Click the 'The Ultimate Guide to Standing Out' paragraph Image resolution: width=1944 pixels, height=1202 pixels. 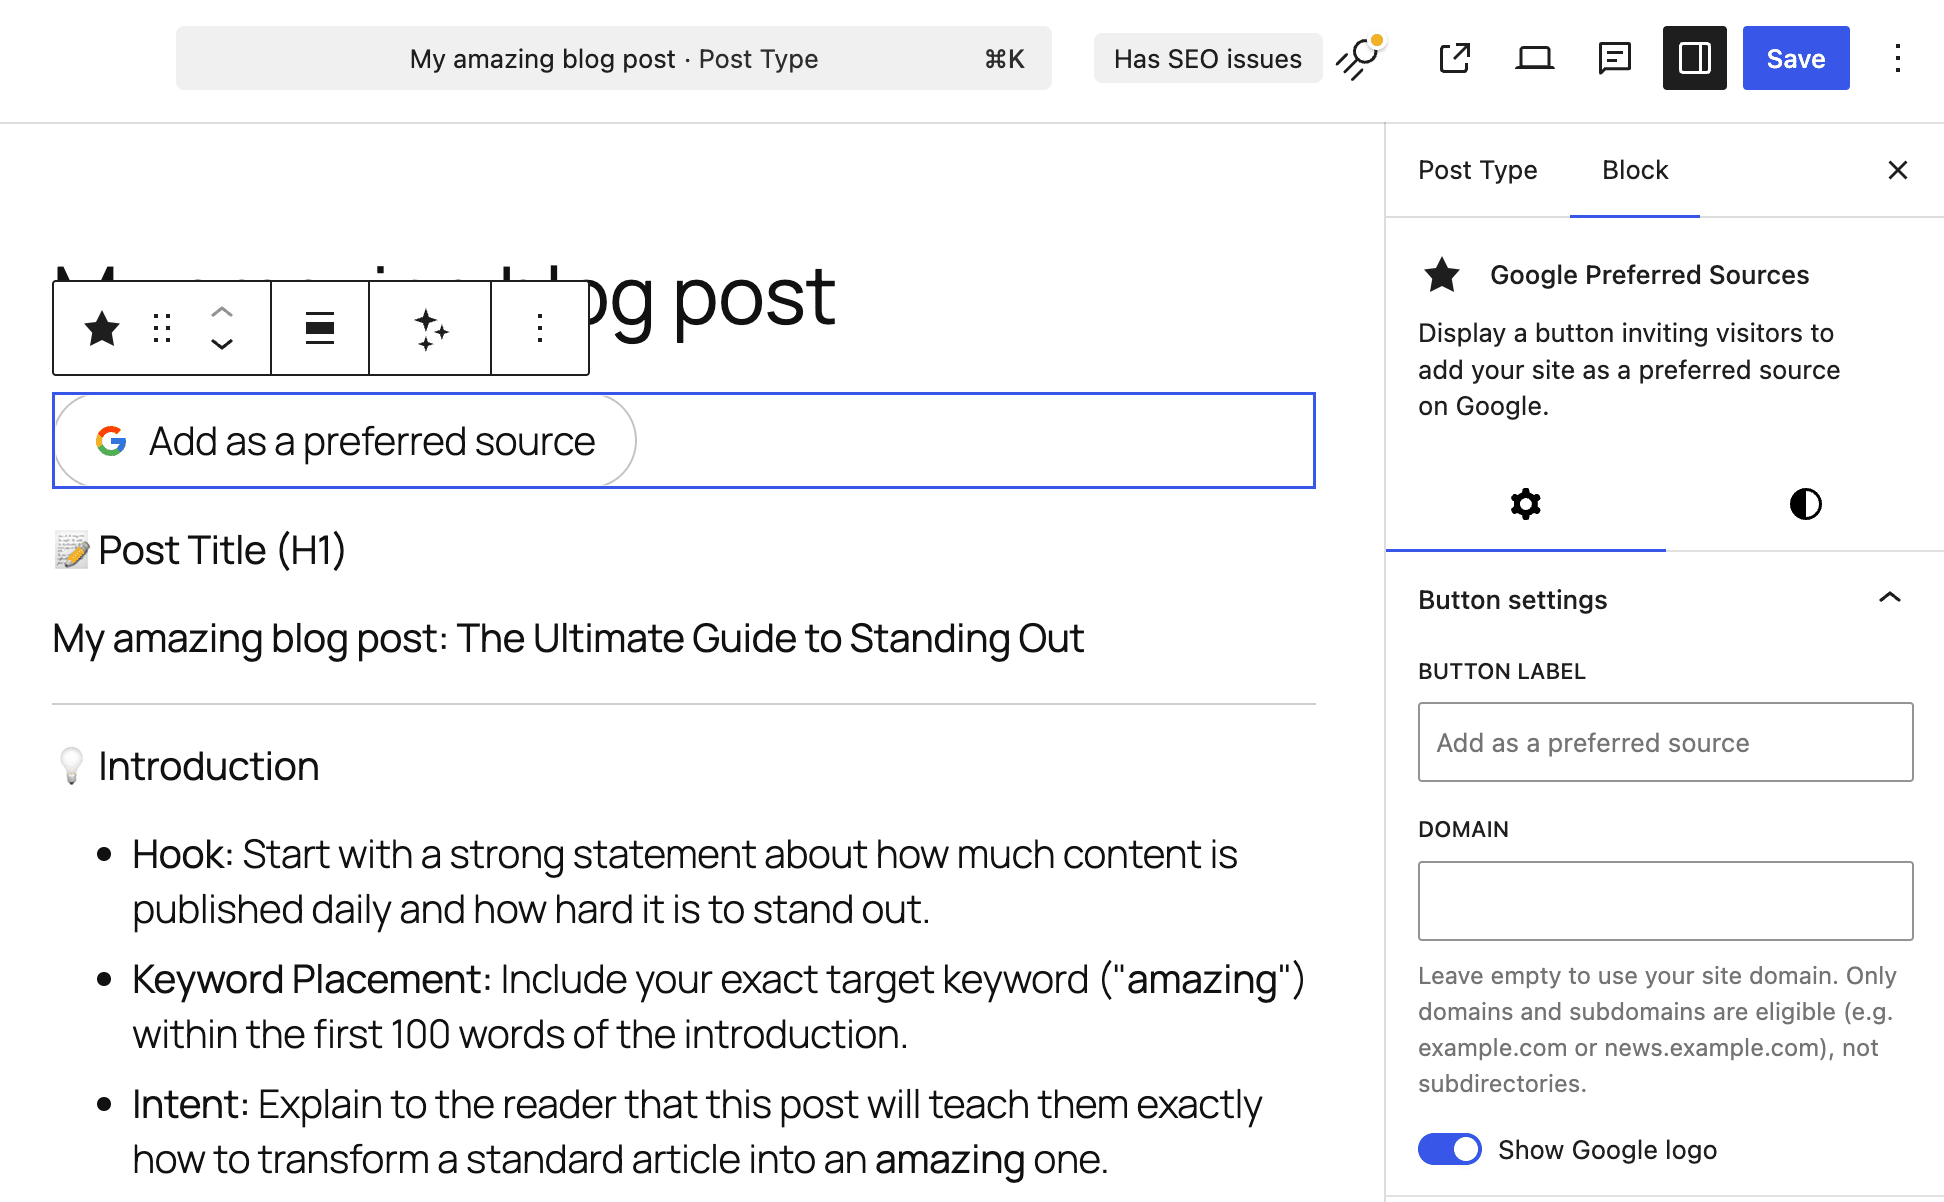point(568,638)
